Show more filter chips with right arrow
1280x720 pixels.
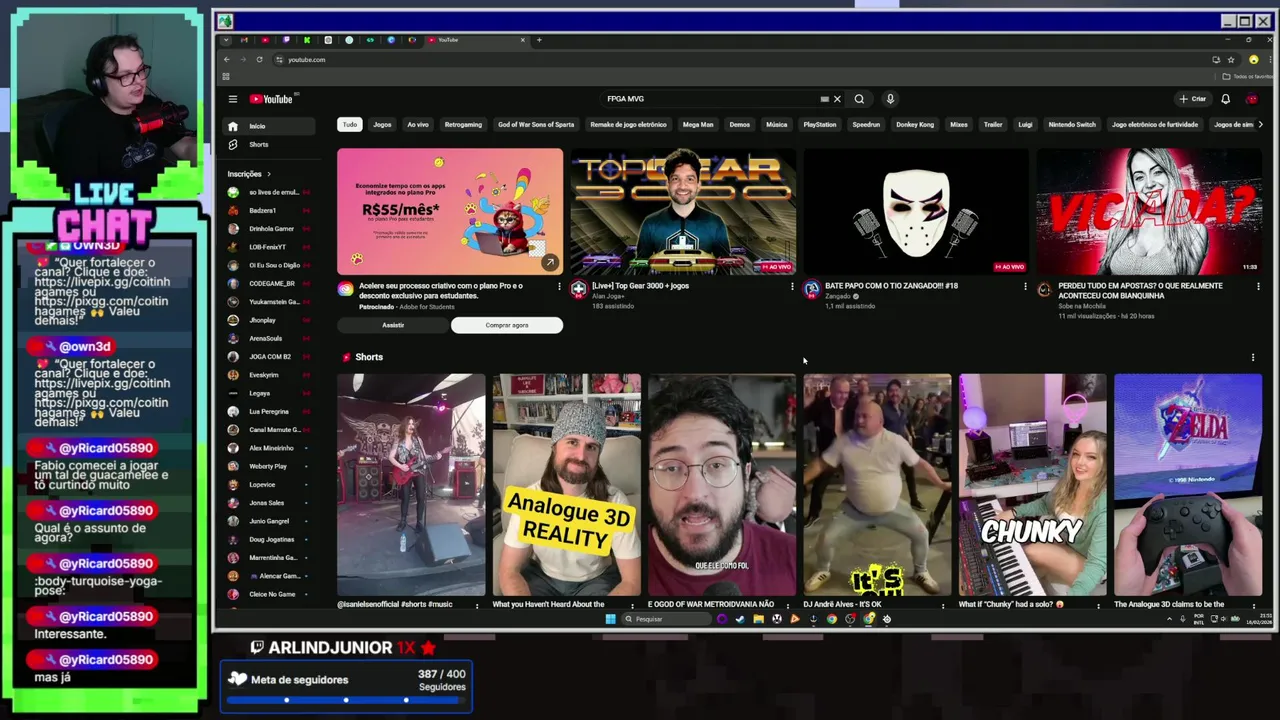pos(1259,125)
